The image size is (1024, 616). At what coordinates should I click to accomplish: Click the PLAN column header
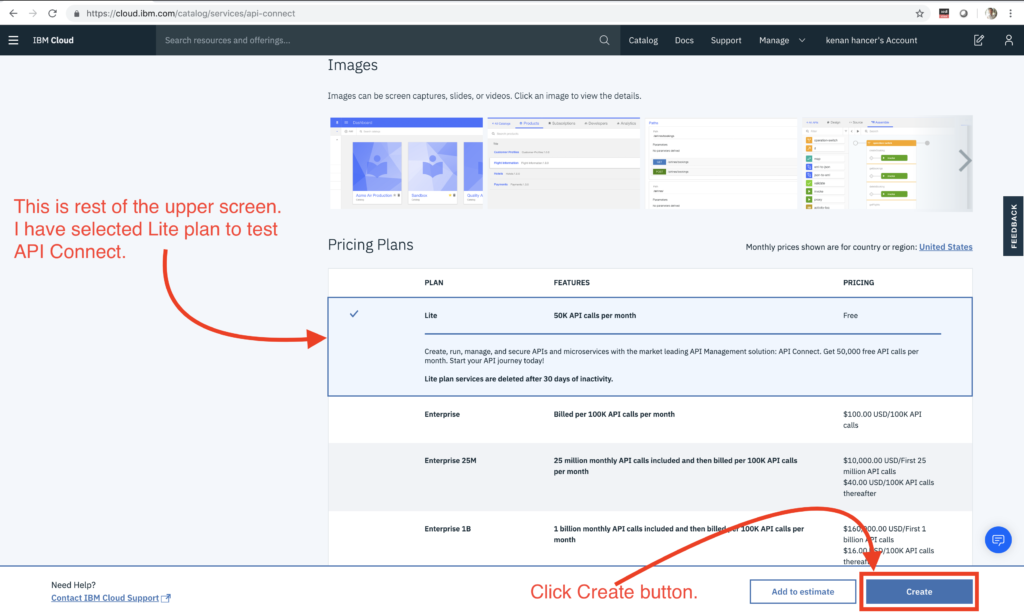434,283
